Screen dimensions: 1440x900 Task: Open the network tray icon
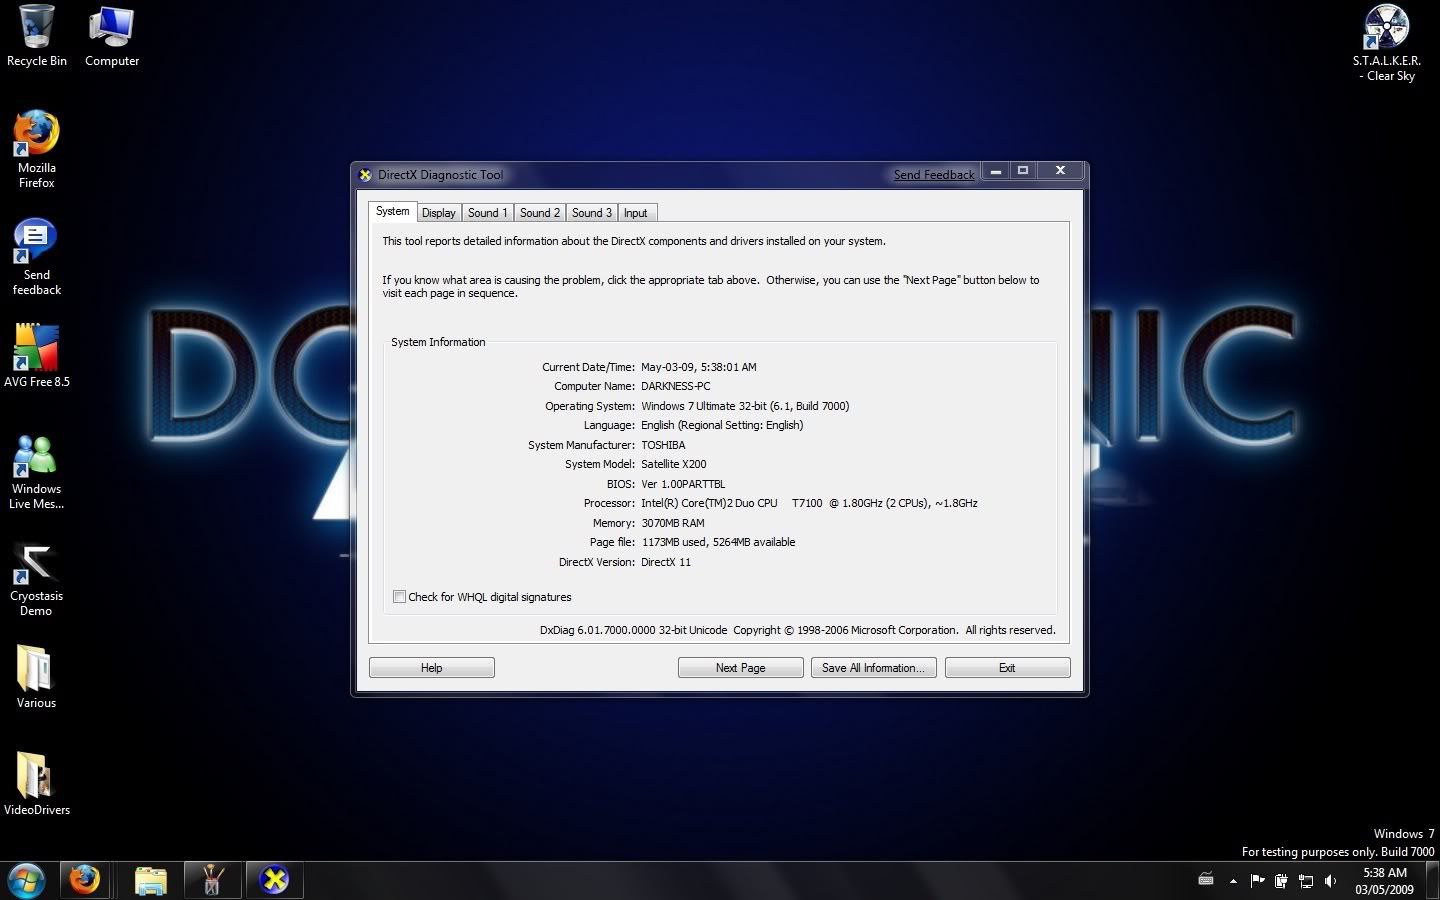coord(1306,881)
